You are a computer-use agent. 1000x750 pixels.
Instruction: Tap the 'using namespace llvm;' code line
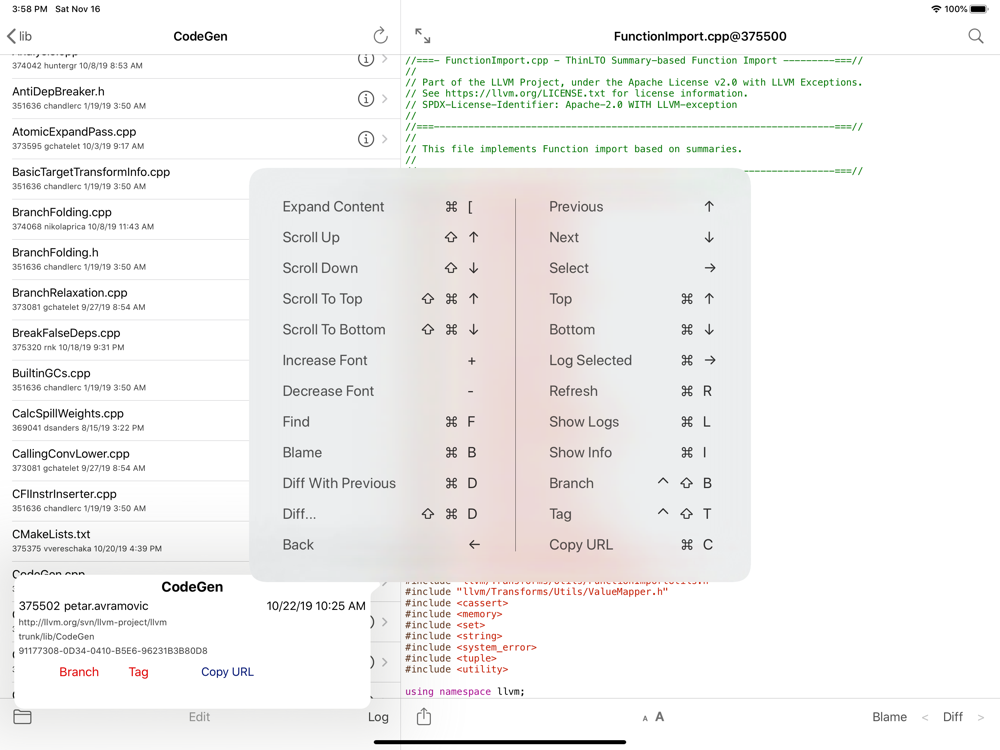465,691
